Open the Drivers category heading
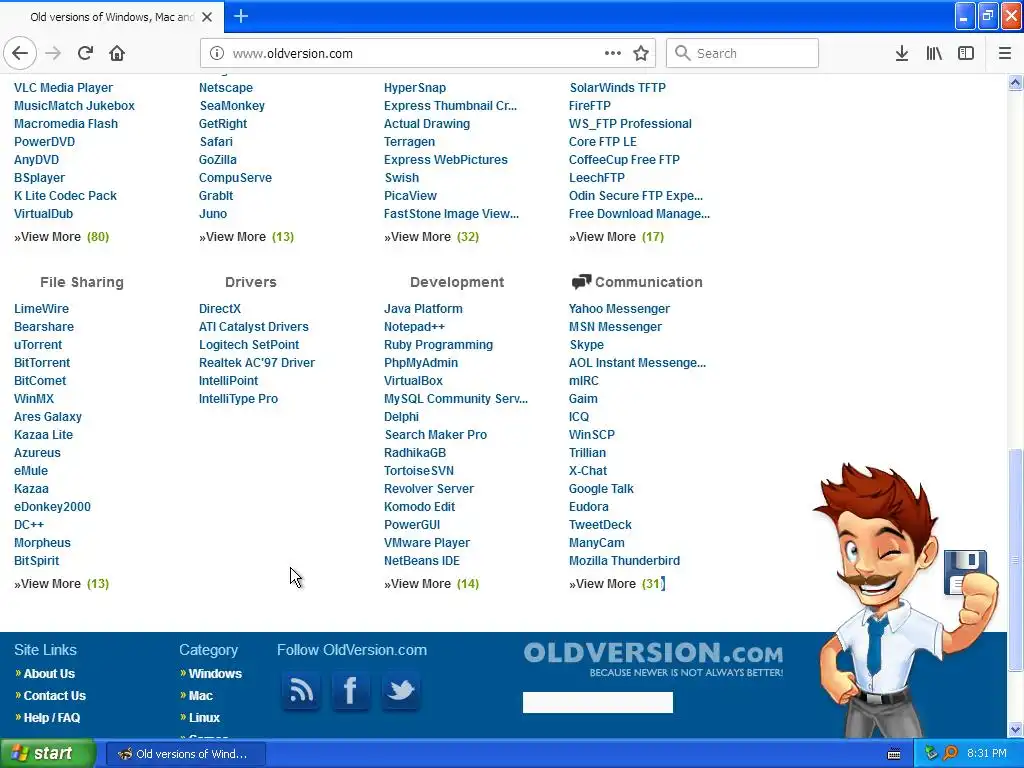Viewport: 1024px width, 768px height. (x=251, y=282)
